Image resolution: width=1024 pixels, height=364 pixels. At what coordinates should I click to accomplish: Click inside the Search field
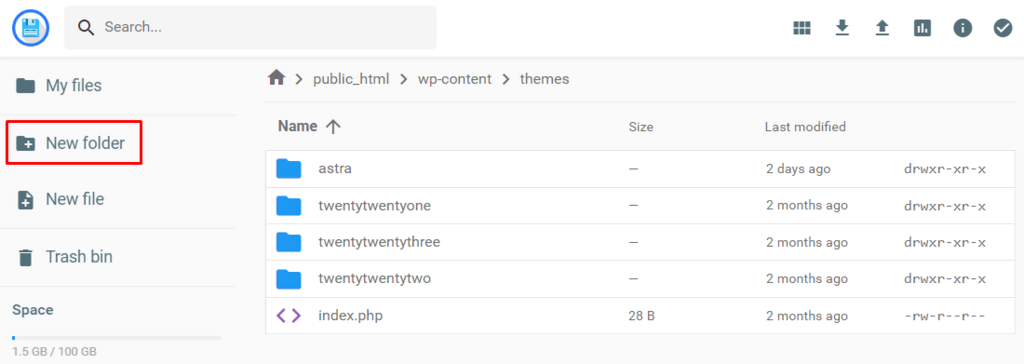click(250, 27)
